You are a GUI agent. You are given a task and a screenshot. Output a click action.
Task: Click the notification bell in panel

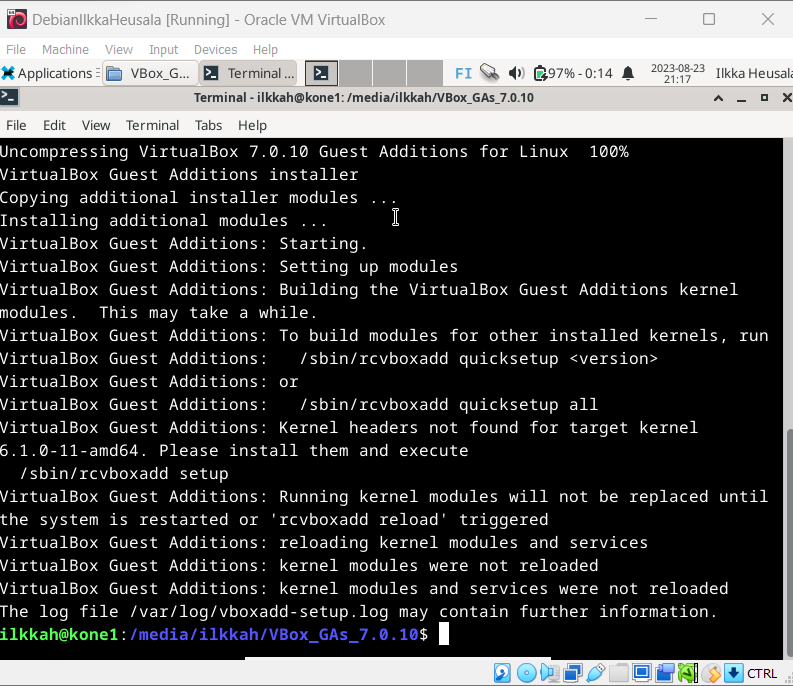(x=628, y=73)
